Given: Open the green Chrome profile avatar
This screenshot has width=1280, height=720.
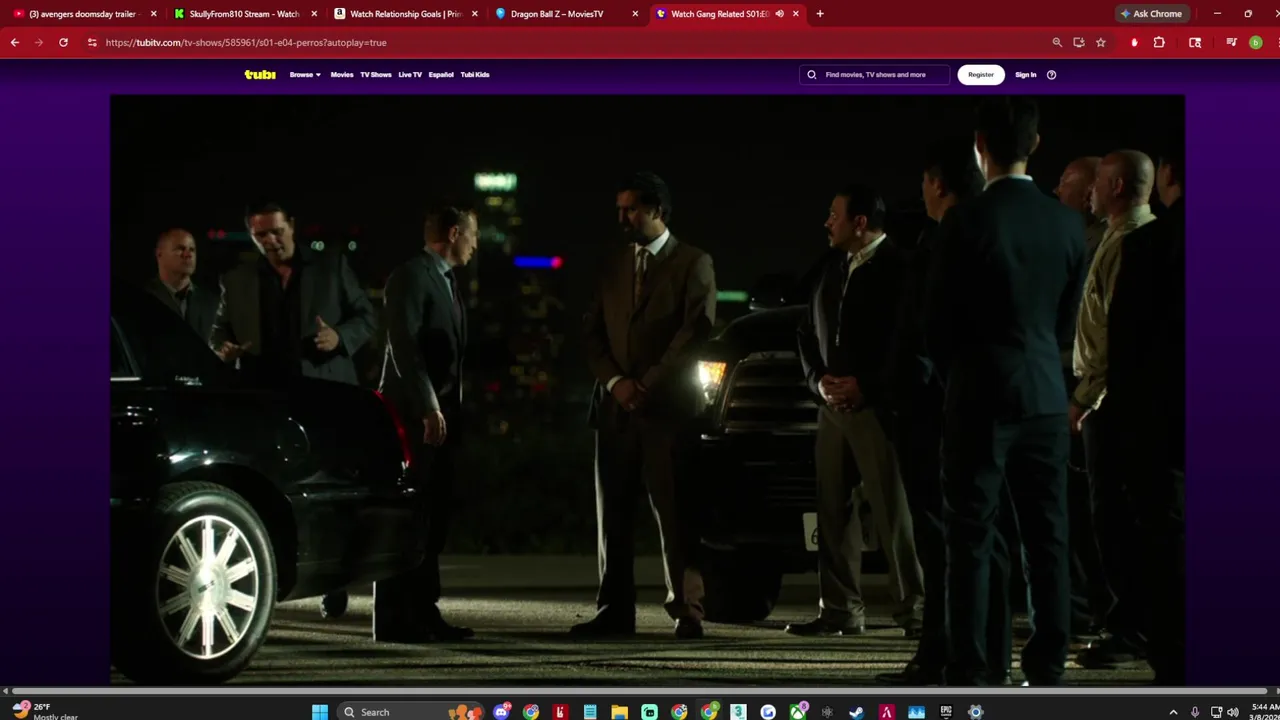Looking at the screenshot, I should [1256, 43].
